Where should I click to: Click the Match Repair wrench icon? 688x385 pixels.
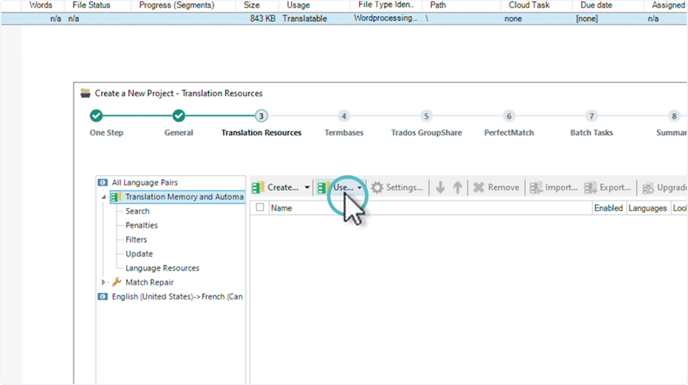[x=117, y=282]
